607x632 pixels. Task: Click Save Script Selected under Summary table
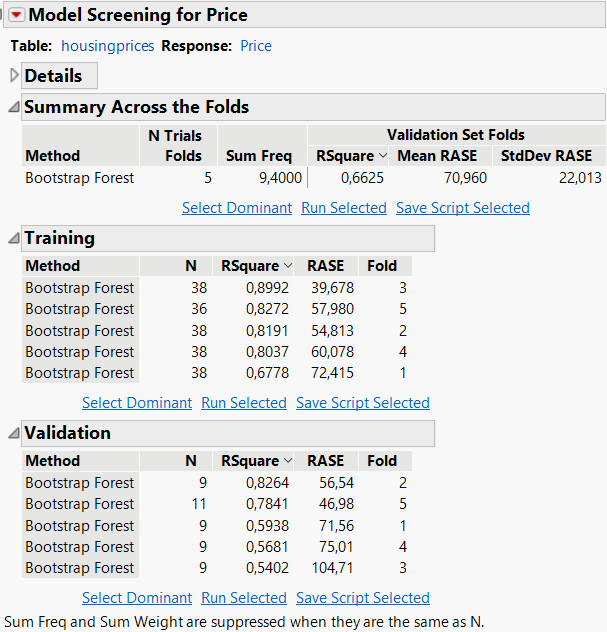[463, 208]
